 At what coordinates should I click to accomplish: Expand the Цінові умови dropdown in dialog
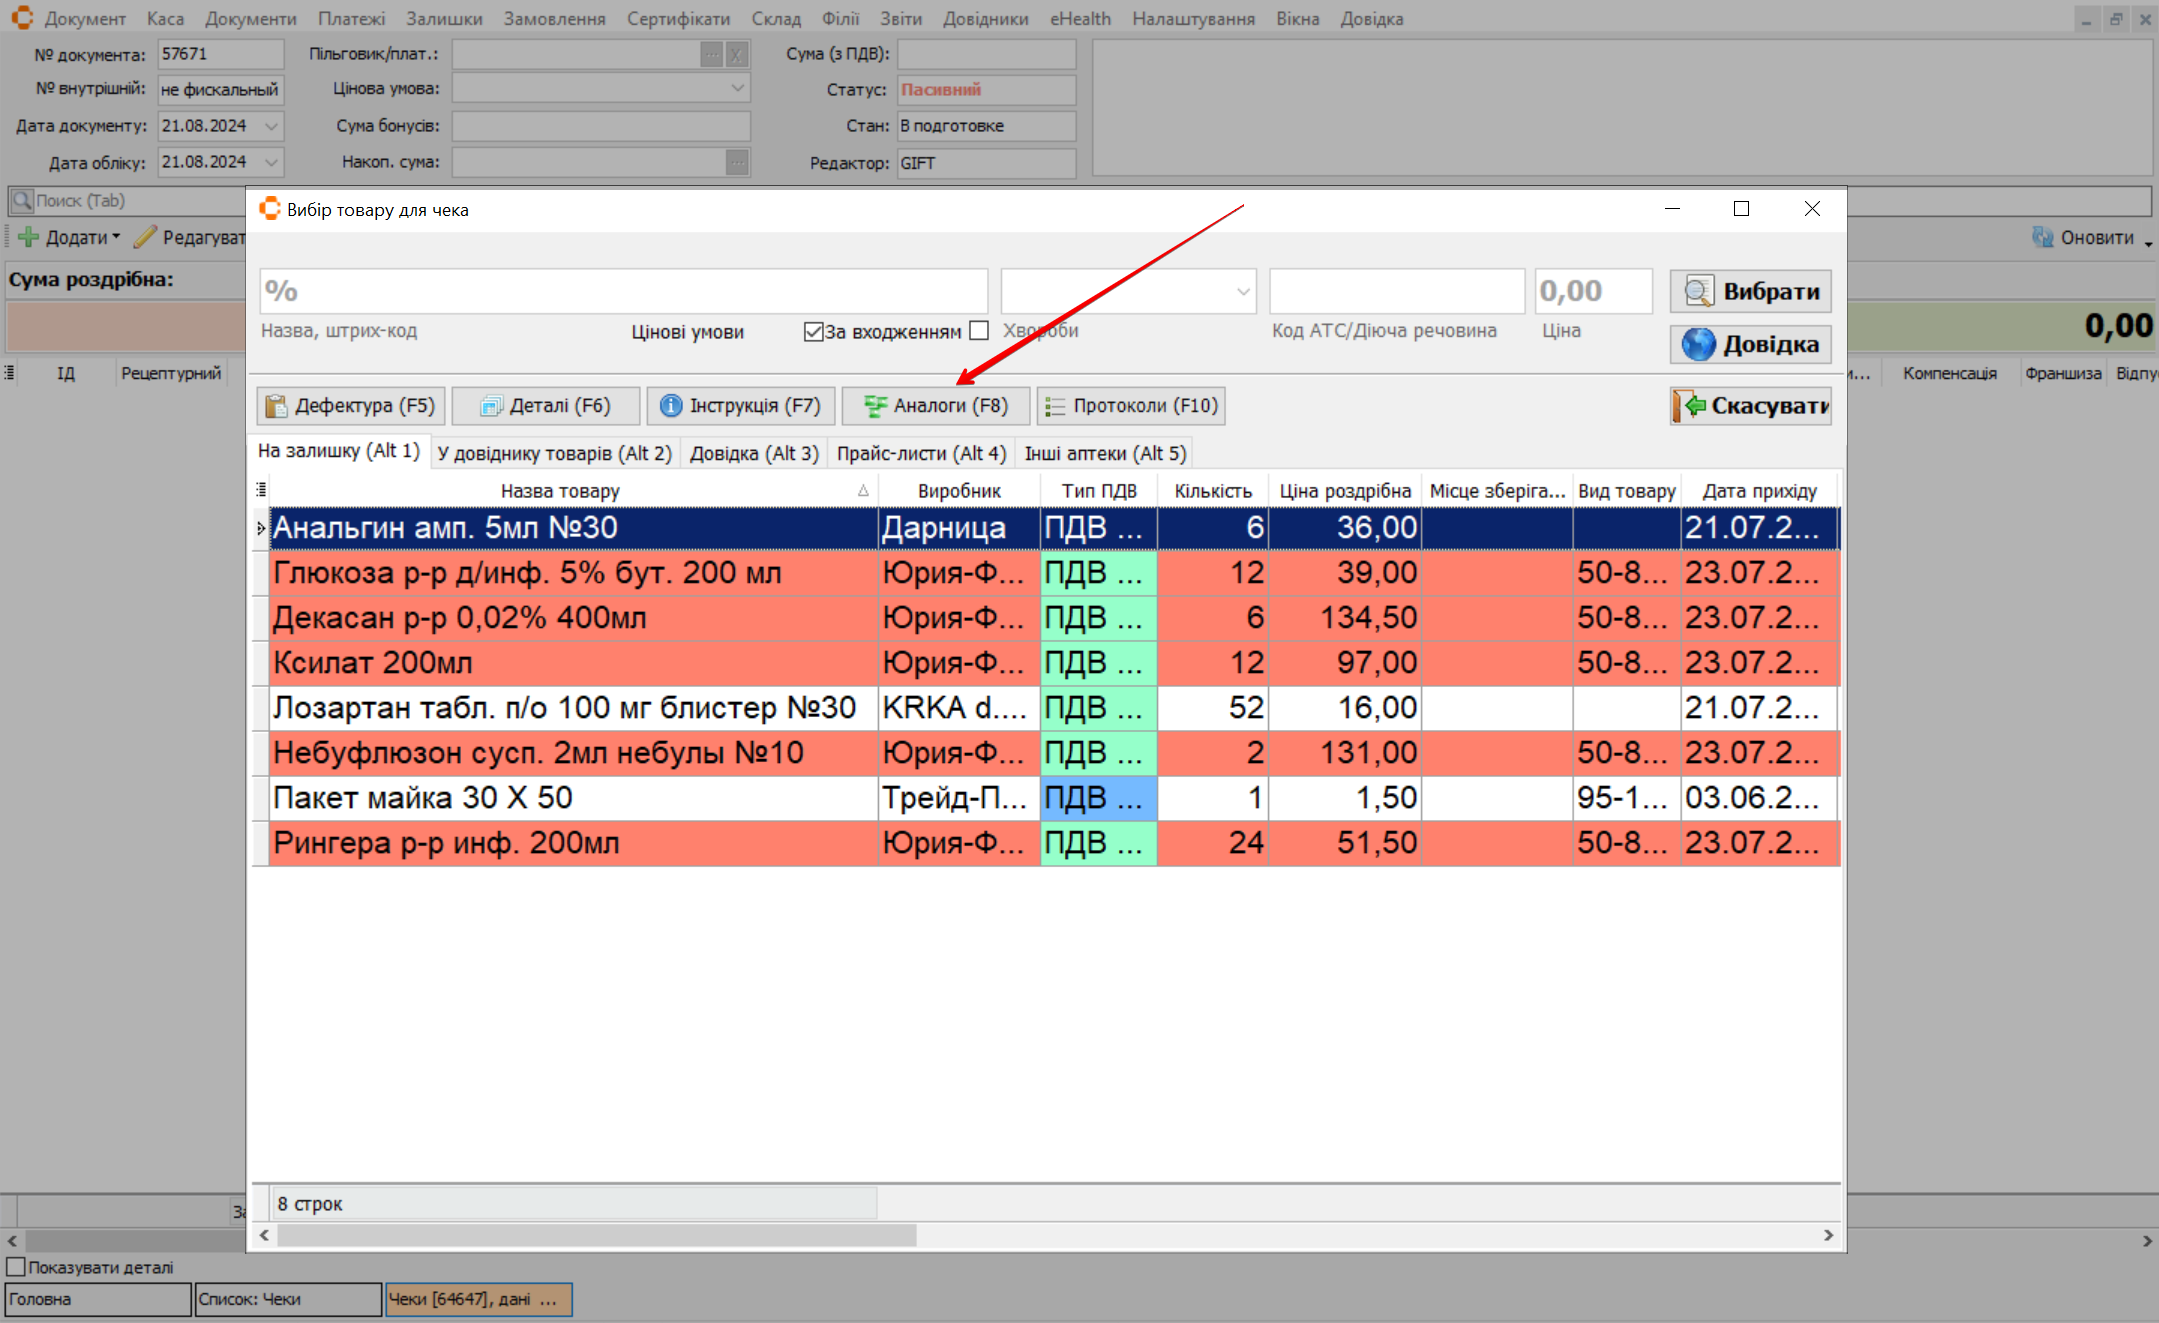pos(1242,291)
